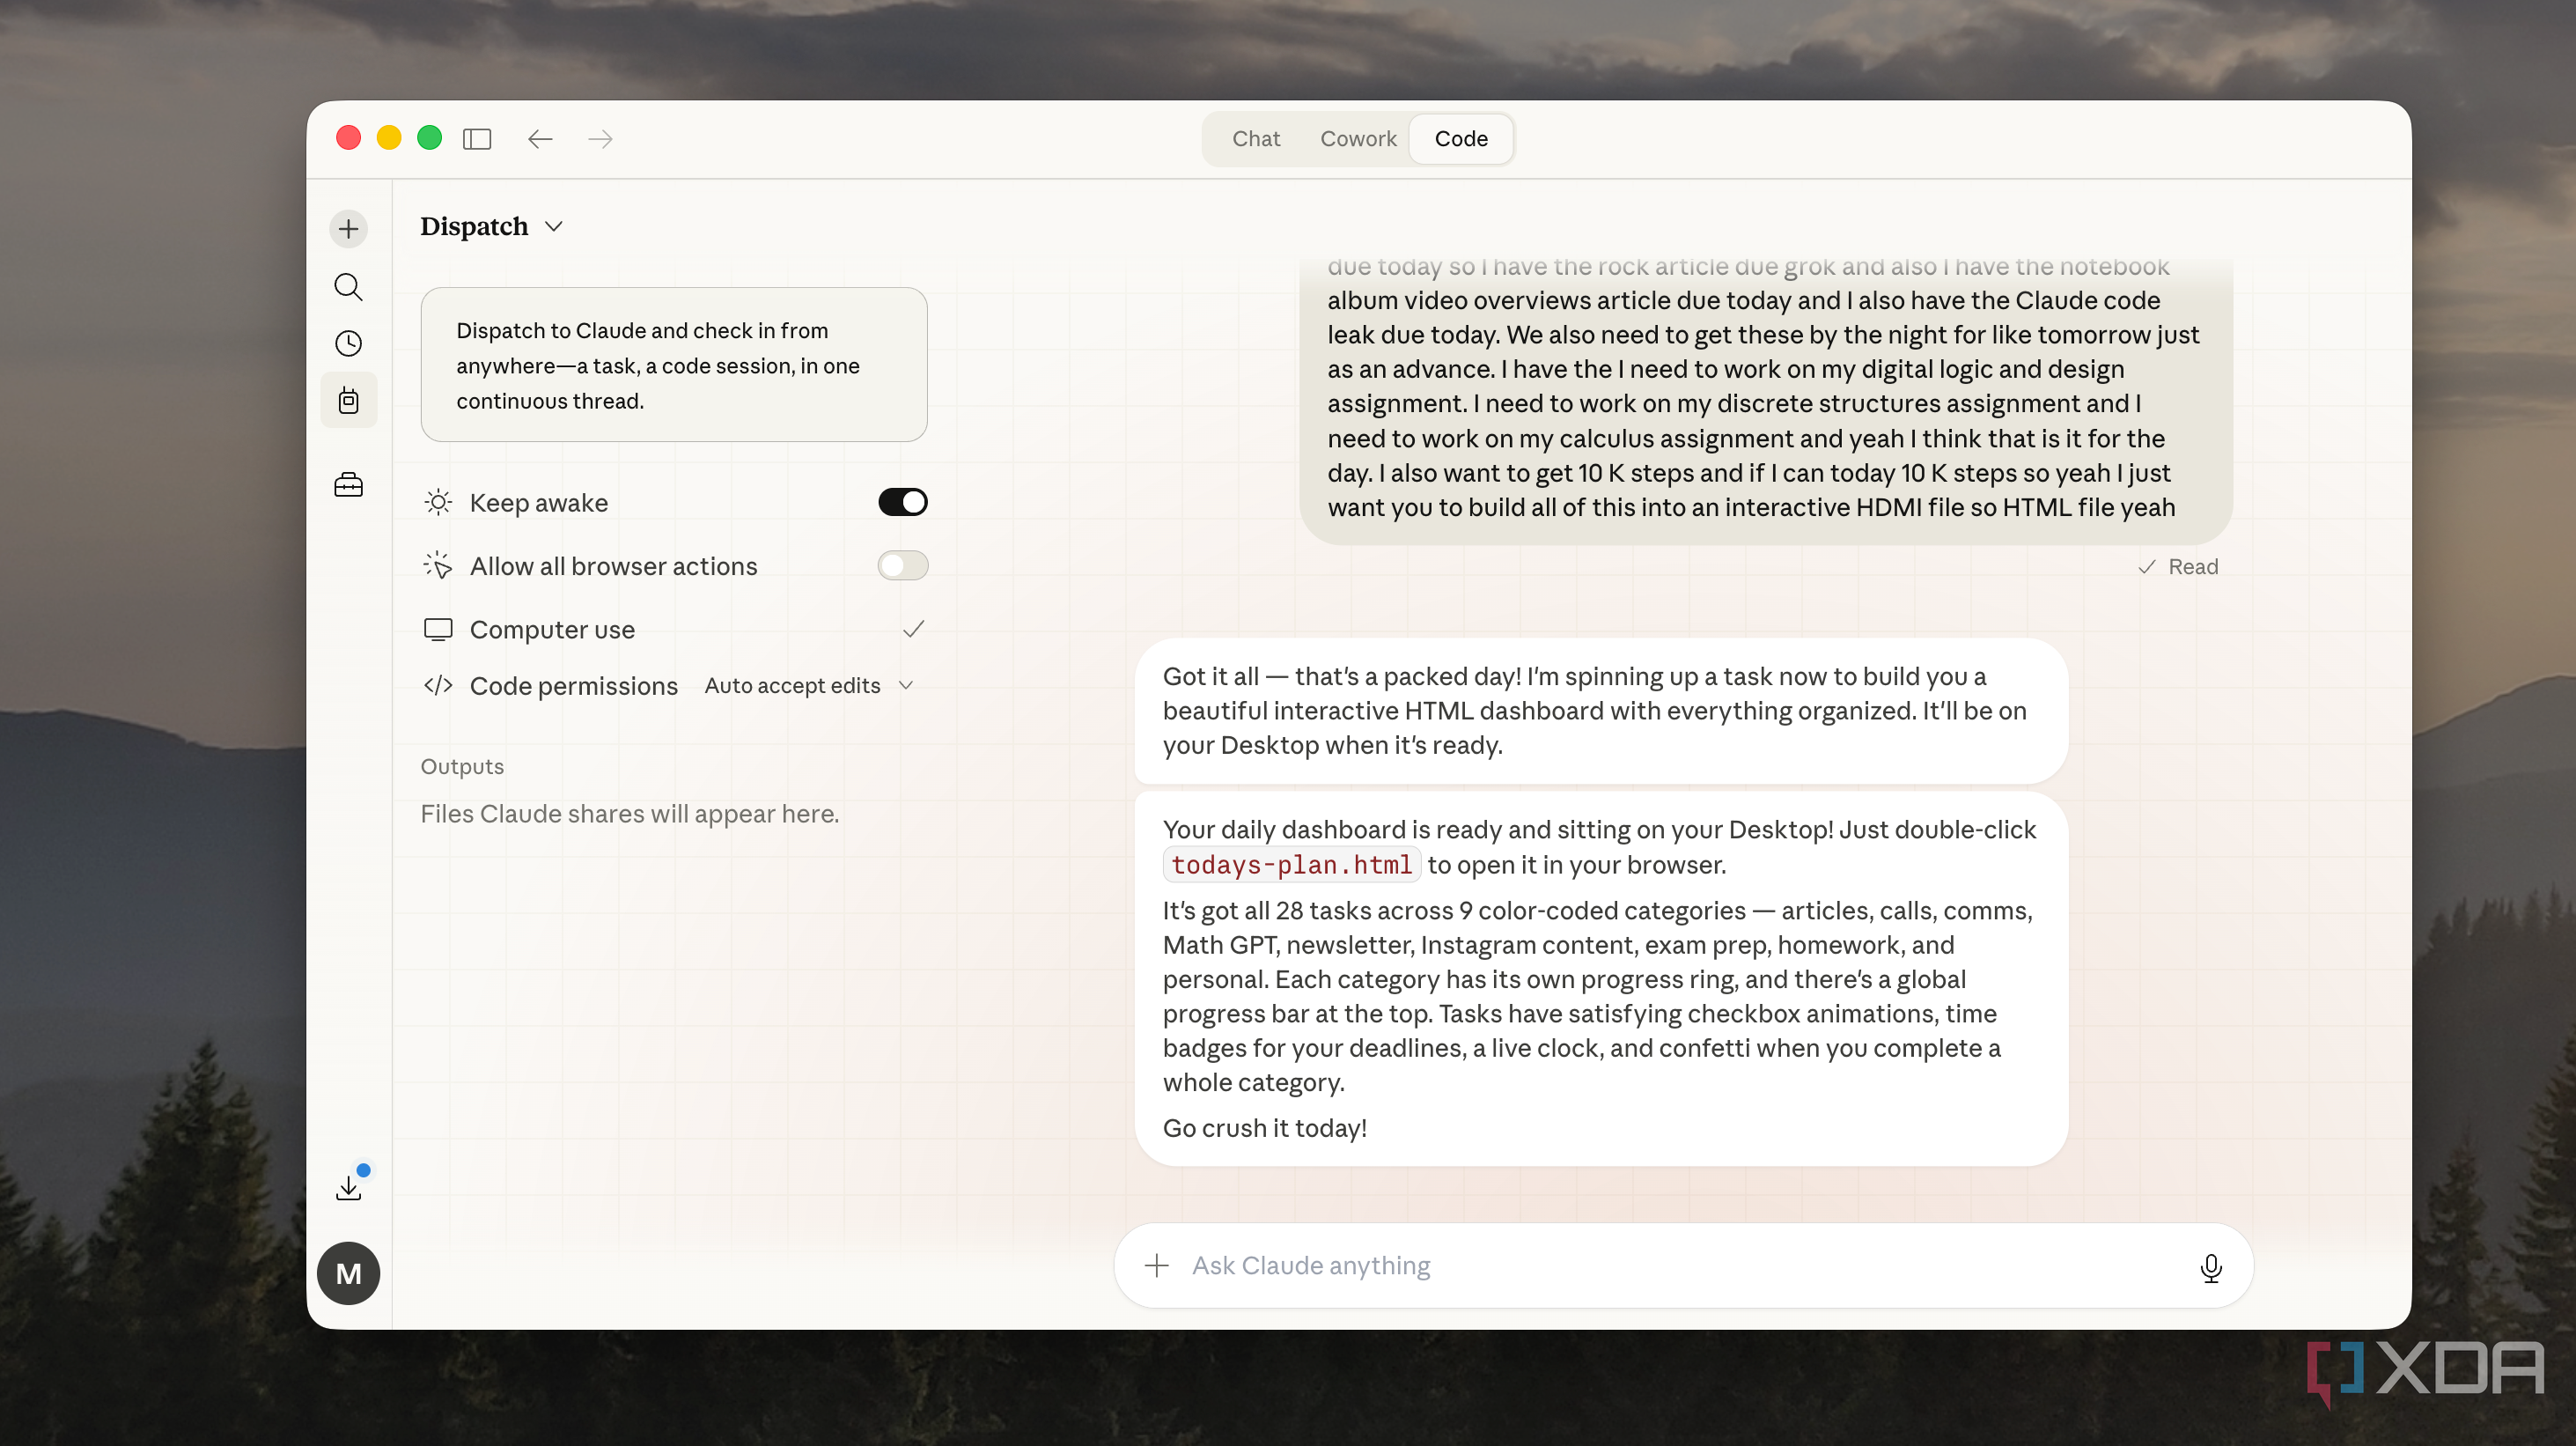Viewport: 2576px width, 1446px height.
Task: Open history via the clock icon
Action: (348, 344)
